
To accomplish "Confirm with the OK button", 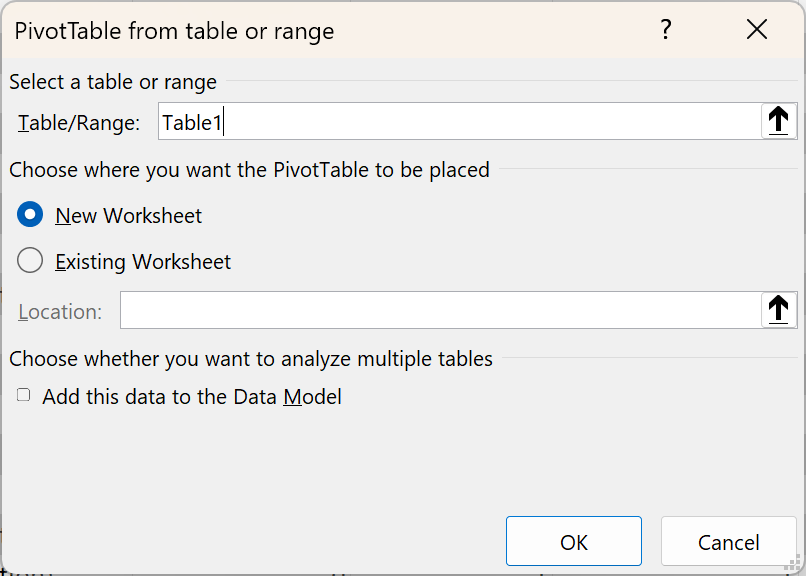I will click(x=573, y=542).
